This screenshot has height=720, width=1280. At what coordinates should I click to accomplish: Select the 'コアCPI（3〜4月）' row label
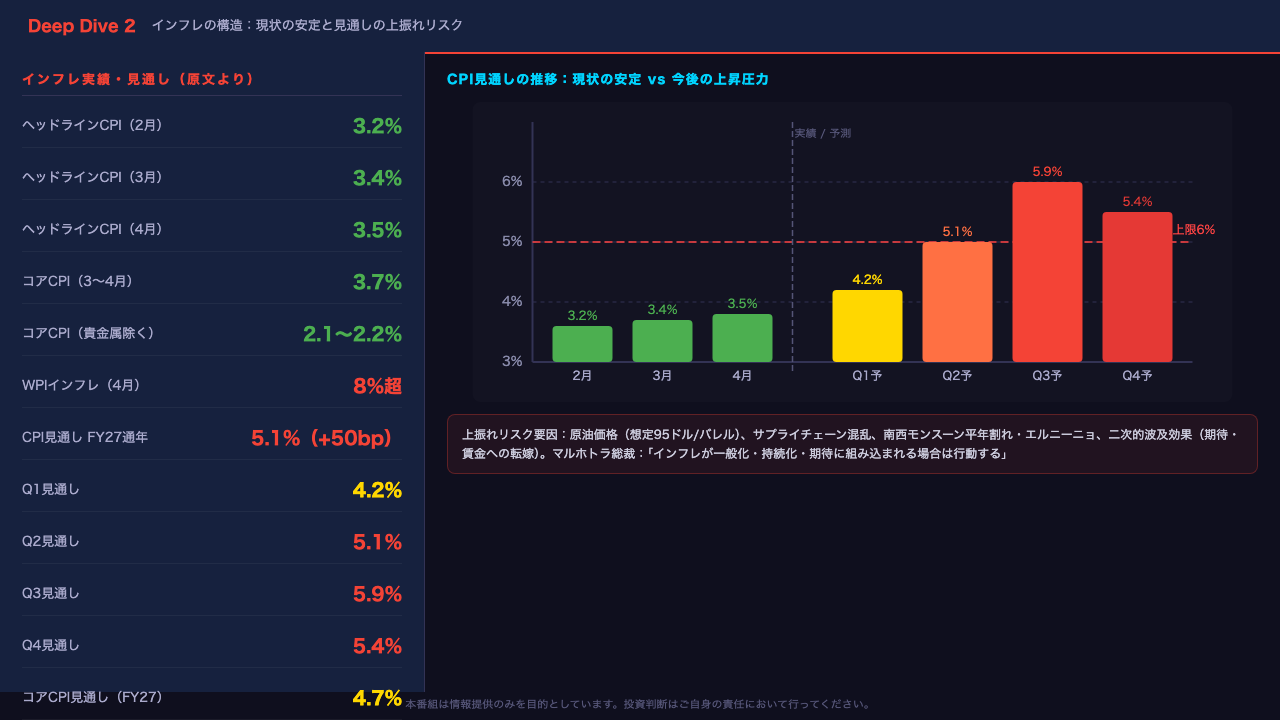click(x=78, y=281)
